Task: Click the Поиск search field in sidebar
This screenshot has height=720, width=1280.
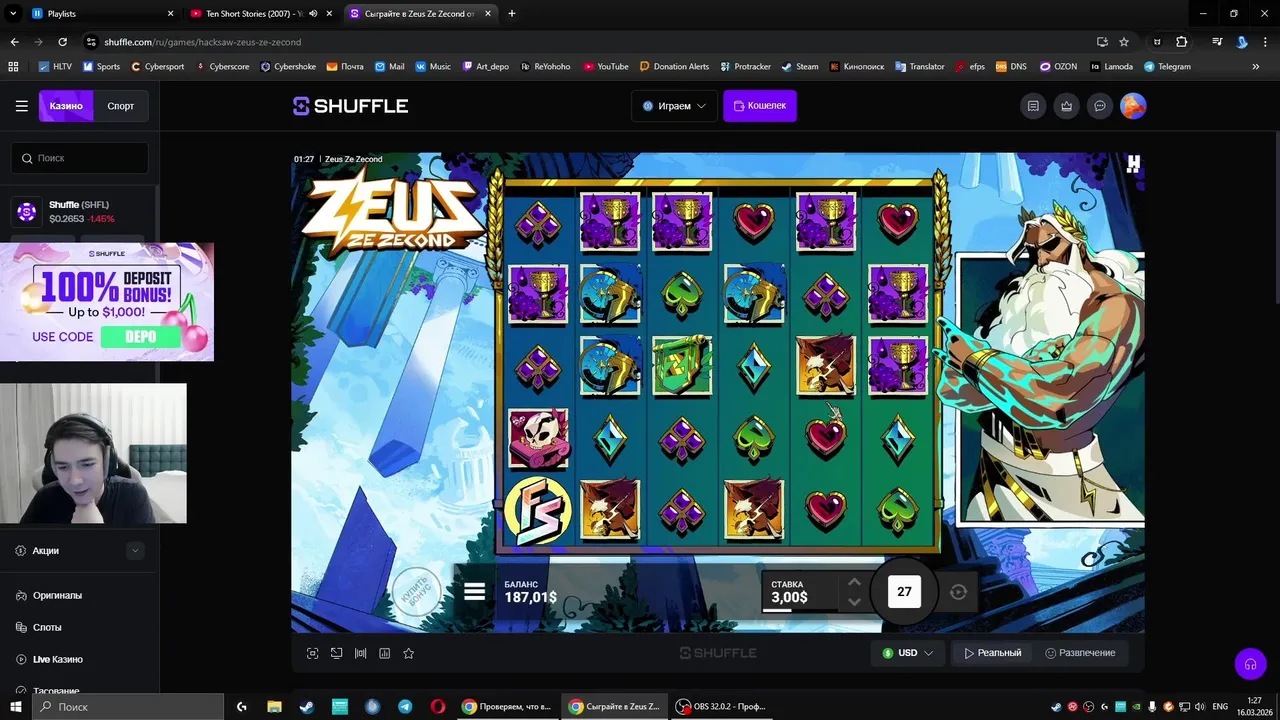Action: coord(80,158)
